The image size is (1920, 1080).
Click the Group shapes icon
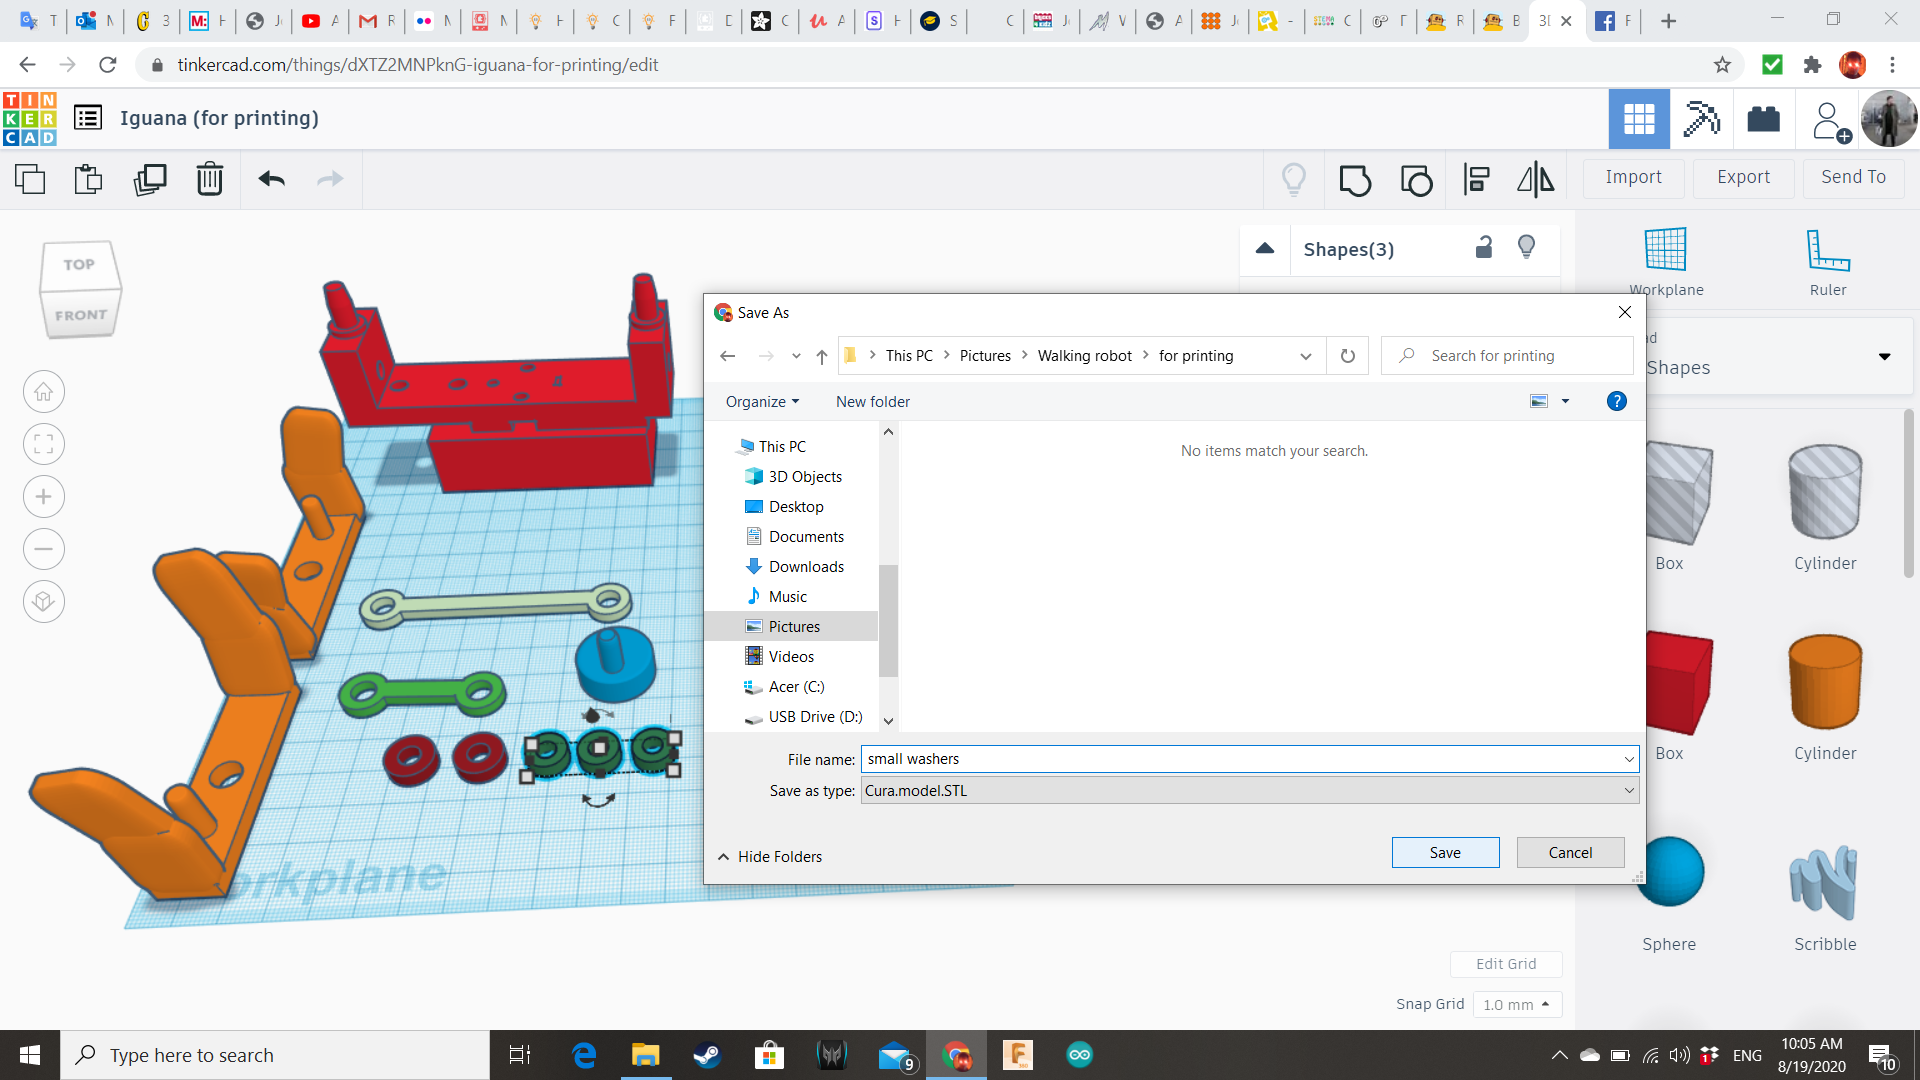(x=1354, y=180)
